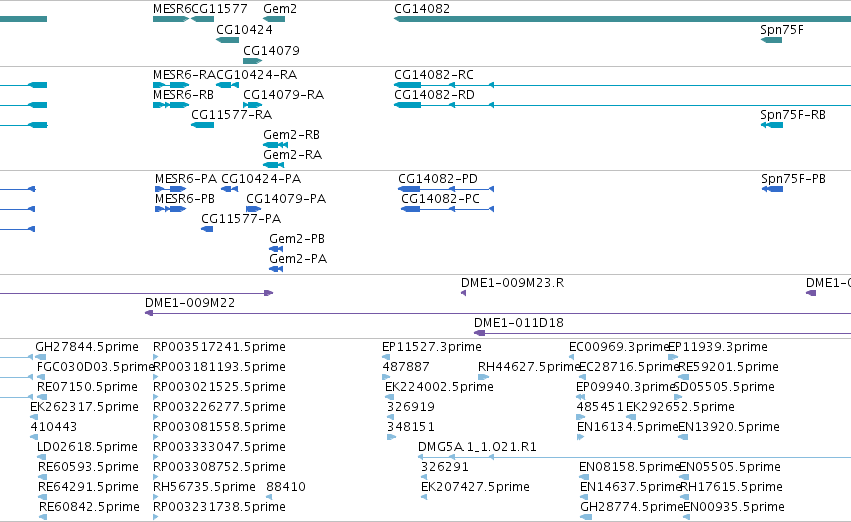Select the 326919 EST label
851x522 pixels.
click(x=411, y=407)
